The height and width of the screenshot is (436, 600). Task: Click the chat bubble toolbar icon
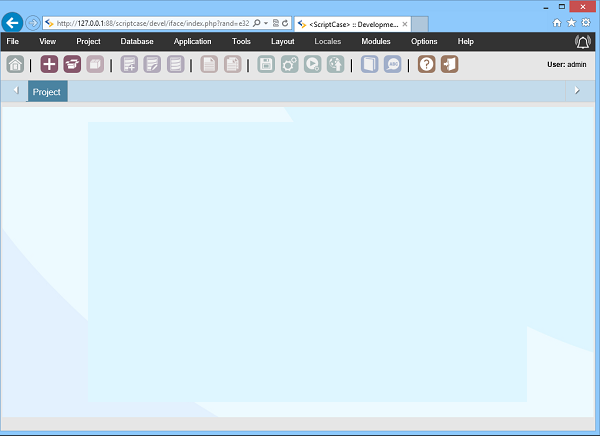click(x=393, y=64)
